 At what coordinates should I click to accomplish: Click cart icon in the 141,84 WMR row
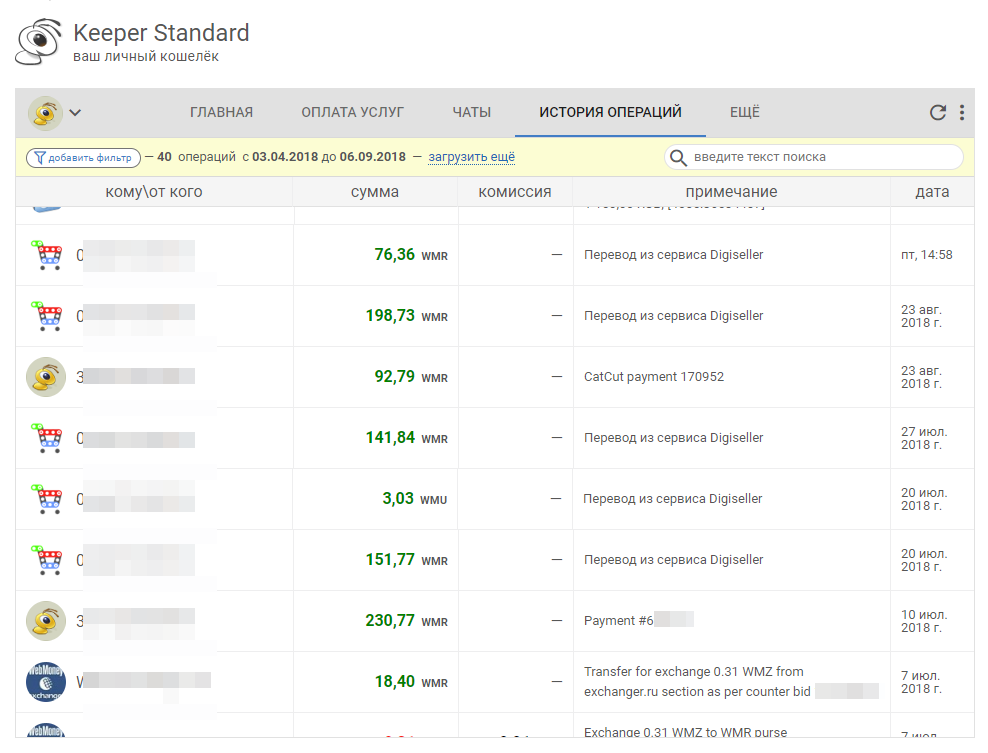click(47, 438)
